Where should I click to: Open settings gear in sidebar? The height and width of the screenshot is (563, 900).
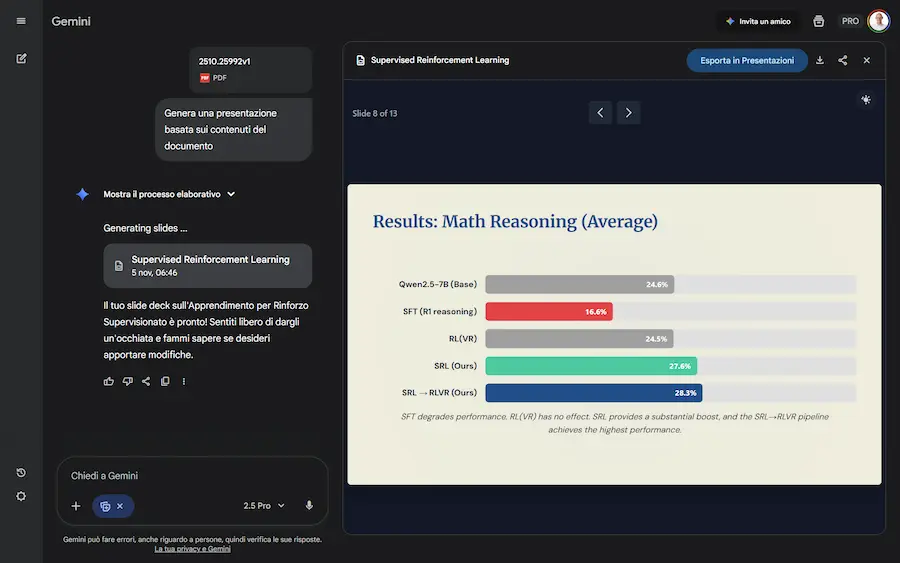(x=21, y=496)
